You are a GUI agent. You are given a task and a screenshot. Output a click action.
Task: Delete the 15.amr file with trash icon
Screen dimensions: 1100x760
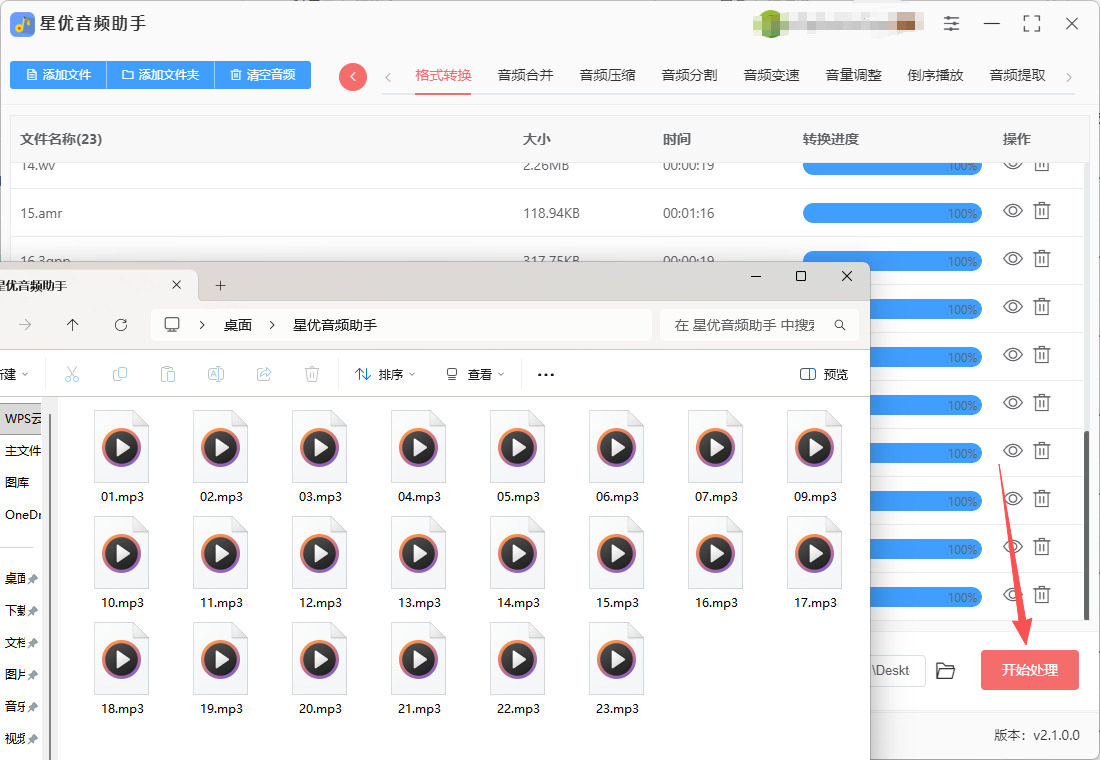coord(1041,211)
